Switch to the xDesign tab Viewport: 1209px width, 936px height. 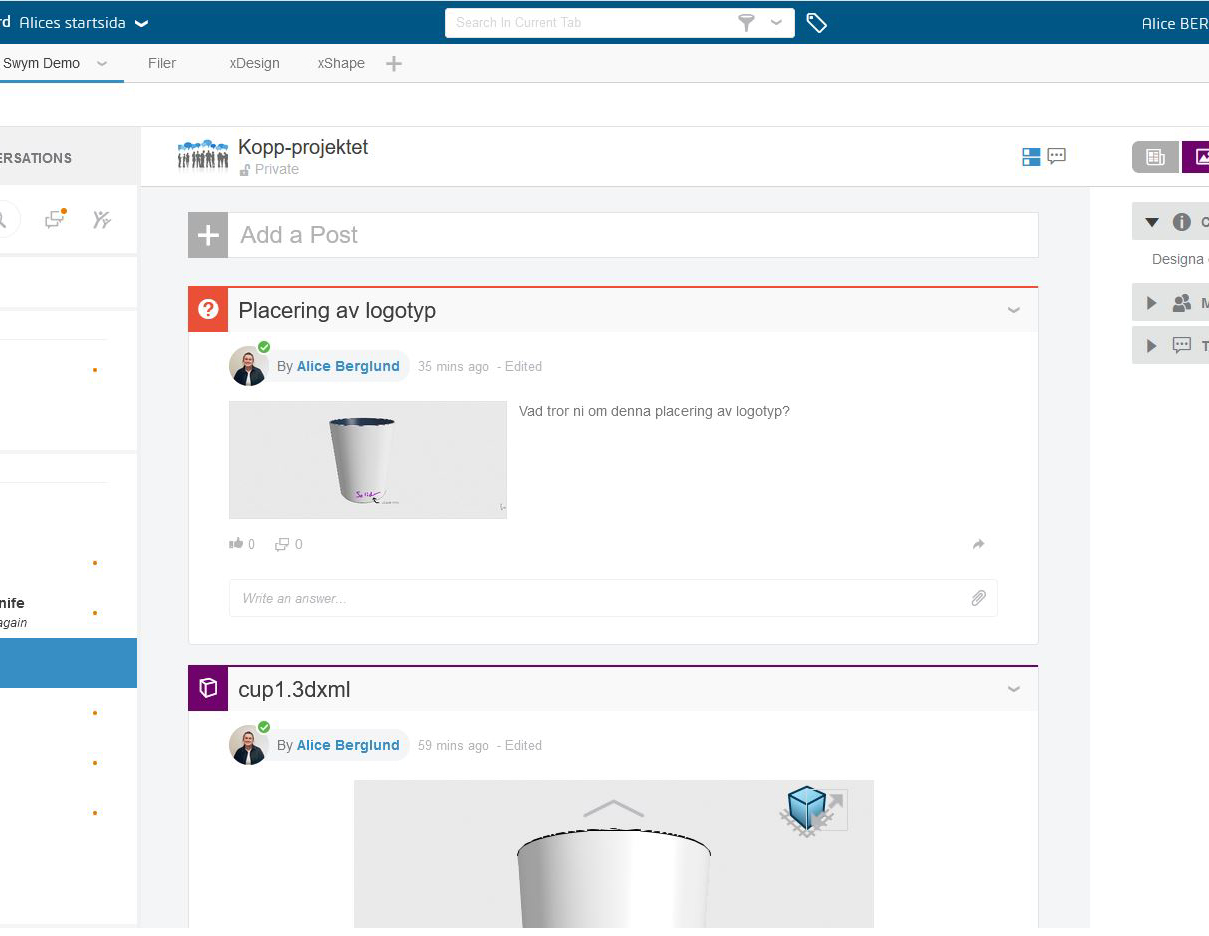(254, 63)
